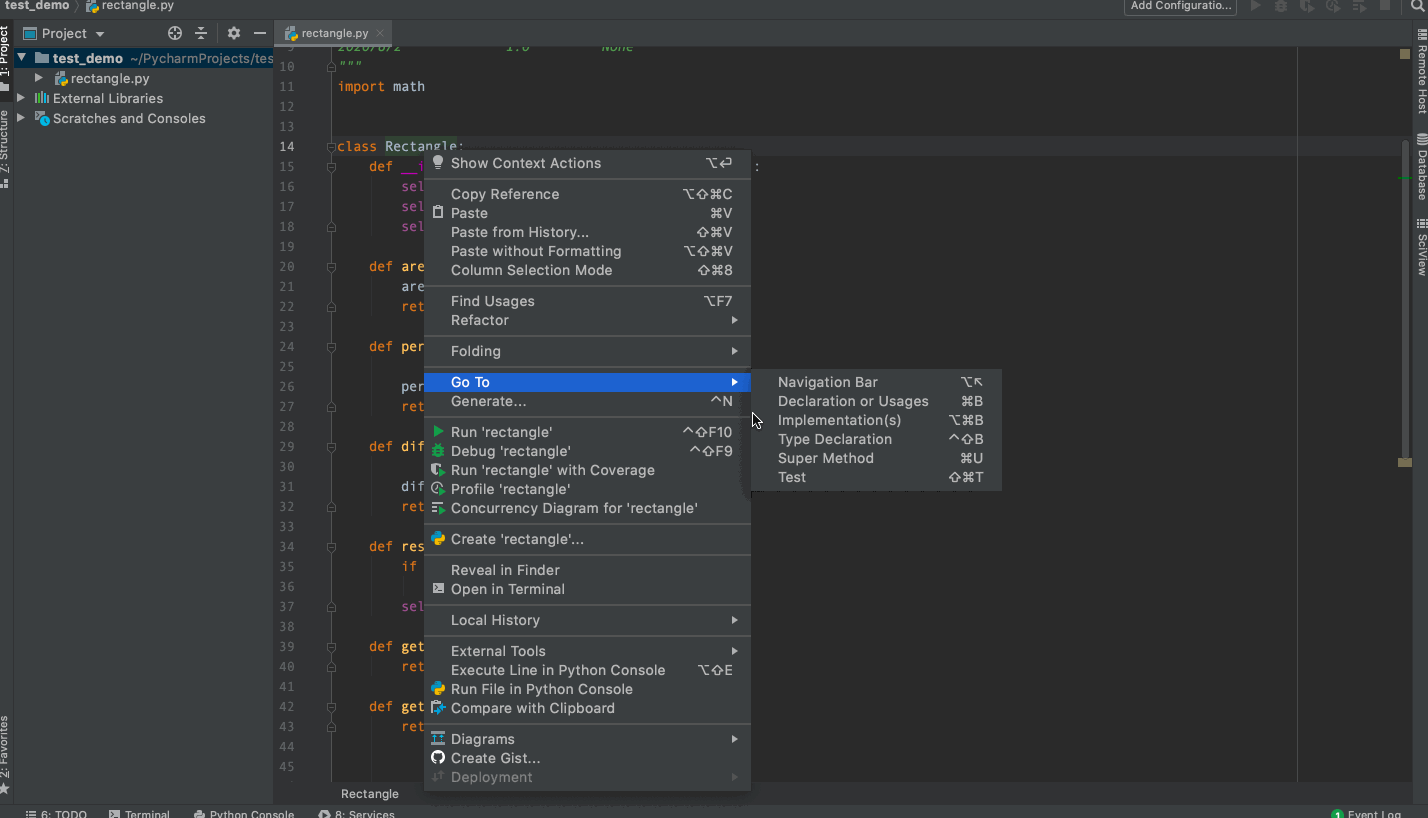The width and height of the screenshot is (1428, 818).
Task: Click the green Run 'rectangle' icon
Action: point(438,432)
